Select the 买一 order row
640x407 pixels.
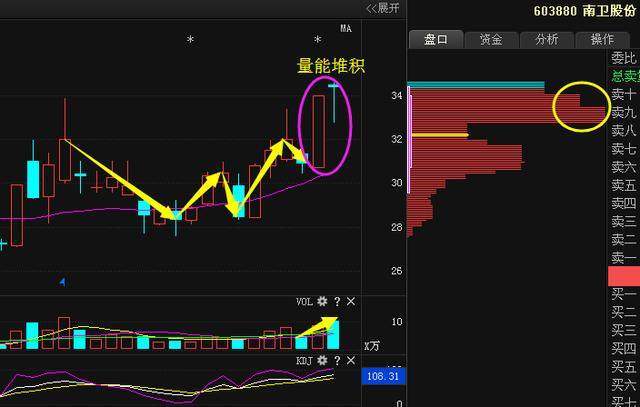pyautogui.click(x=624, y=293)
